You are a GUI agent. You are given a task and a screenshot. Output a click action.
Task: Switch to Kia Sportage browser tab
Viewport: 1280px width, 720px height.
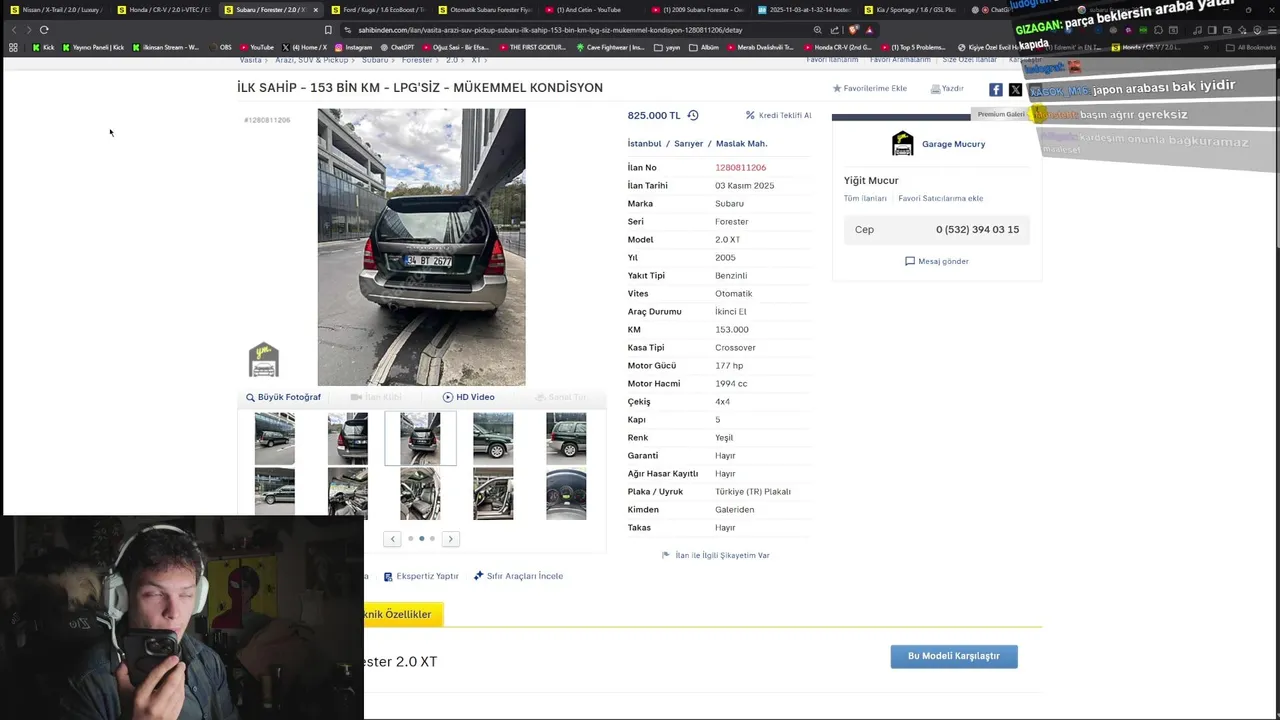(x=911, y=9)
